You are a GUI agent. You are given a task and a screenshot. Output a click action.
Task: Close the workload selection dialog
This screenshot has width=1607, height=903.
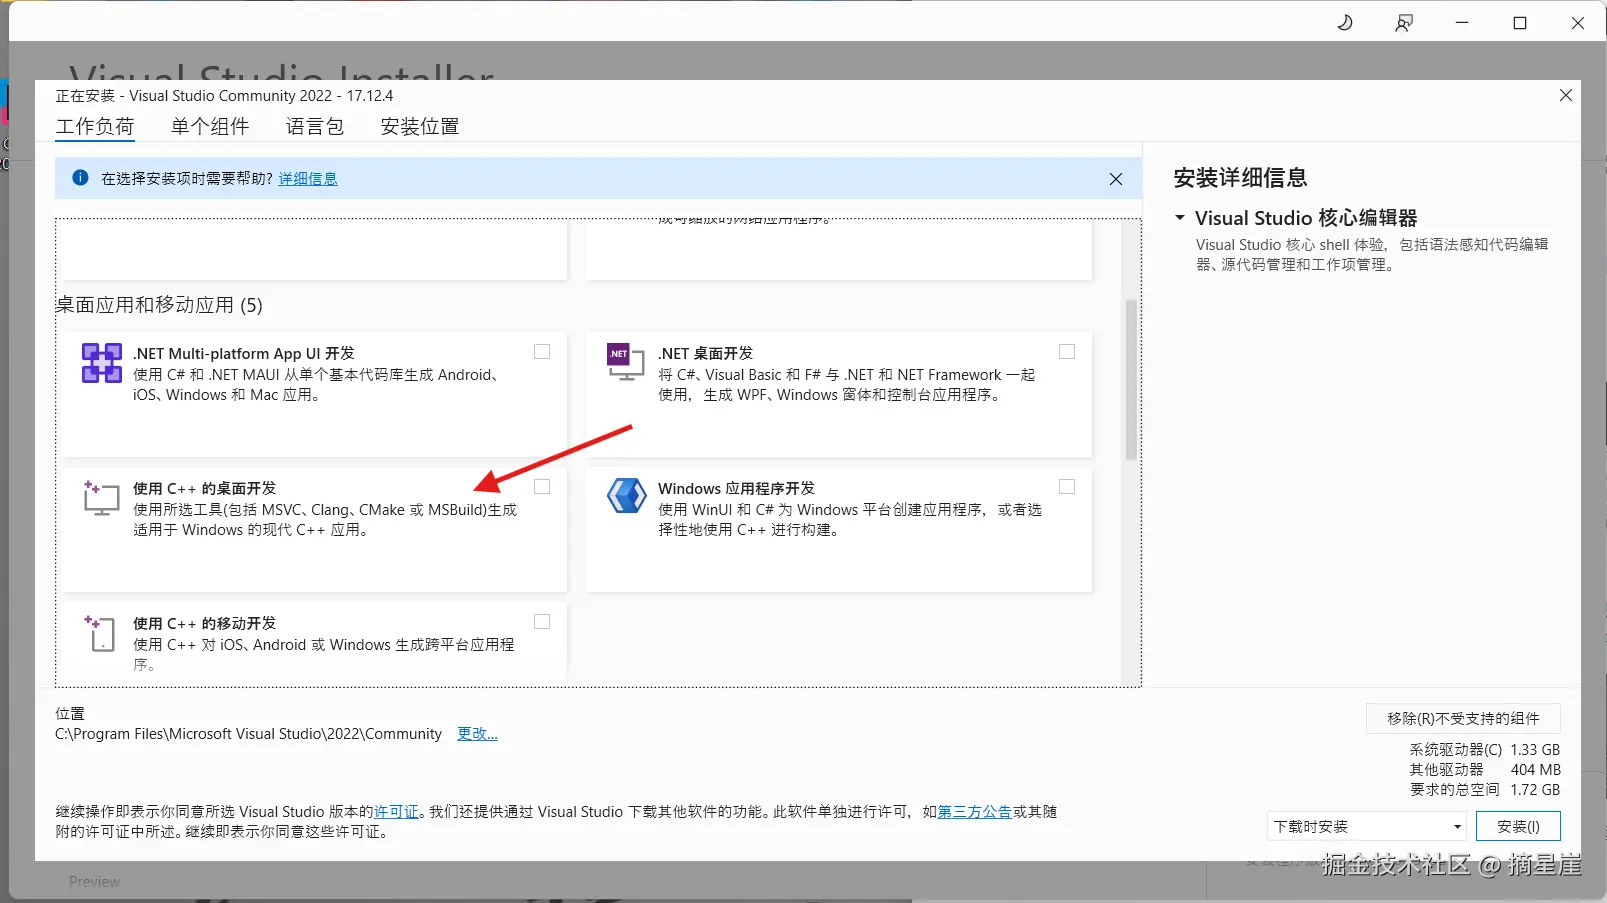click(1566, 95)
